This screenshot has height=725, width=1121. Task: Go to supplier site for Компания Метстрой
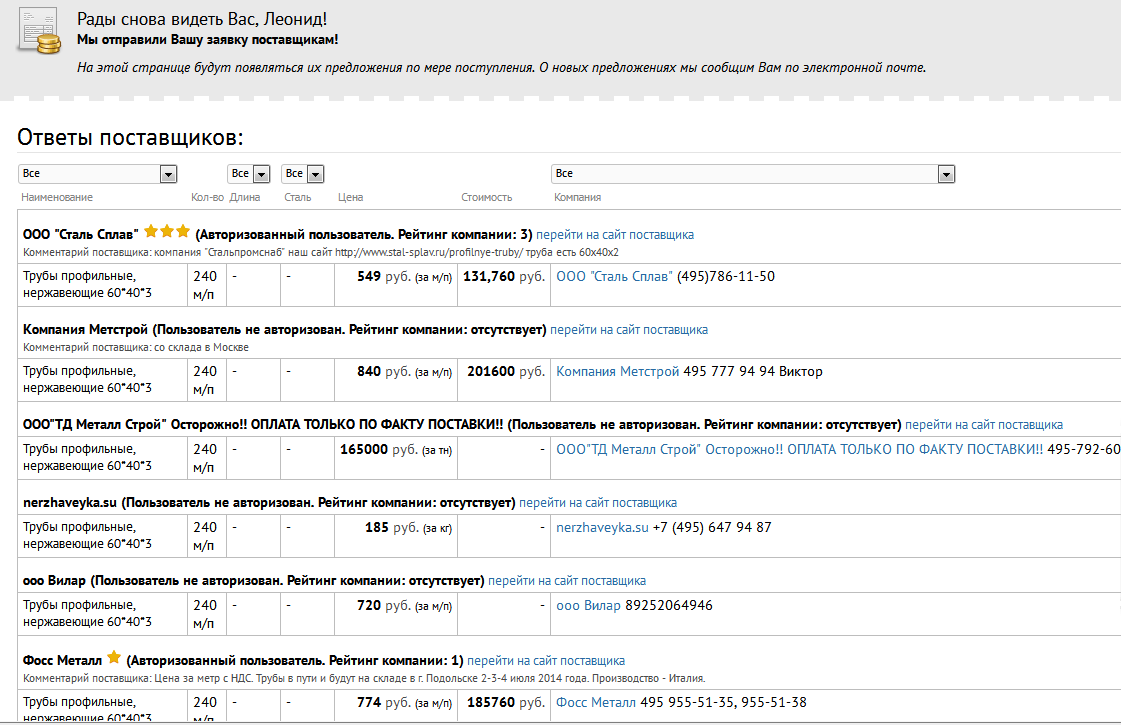(629, 330)
